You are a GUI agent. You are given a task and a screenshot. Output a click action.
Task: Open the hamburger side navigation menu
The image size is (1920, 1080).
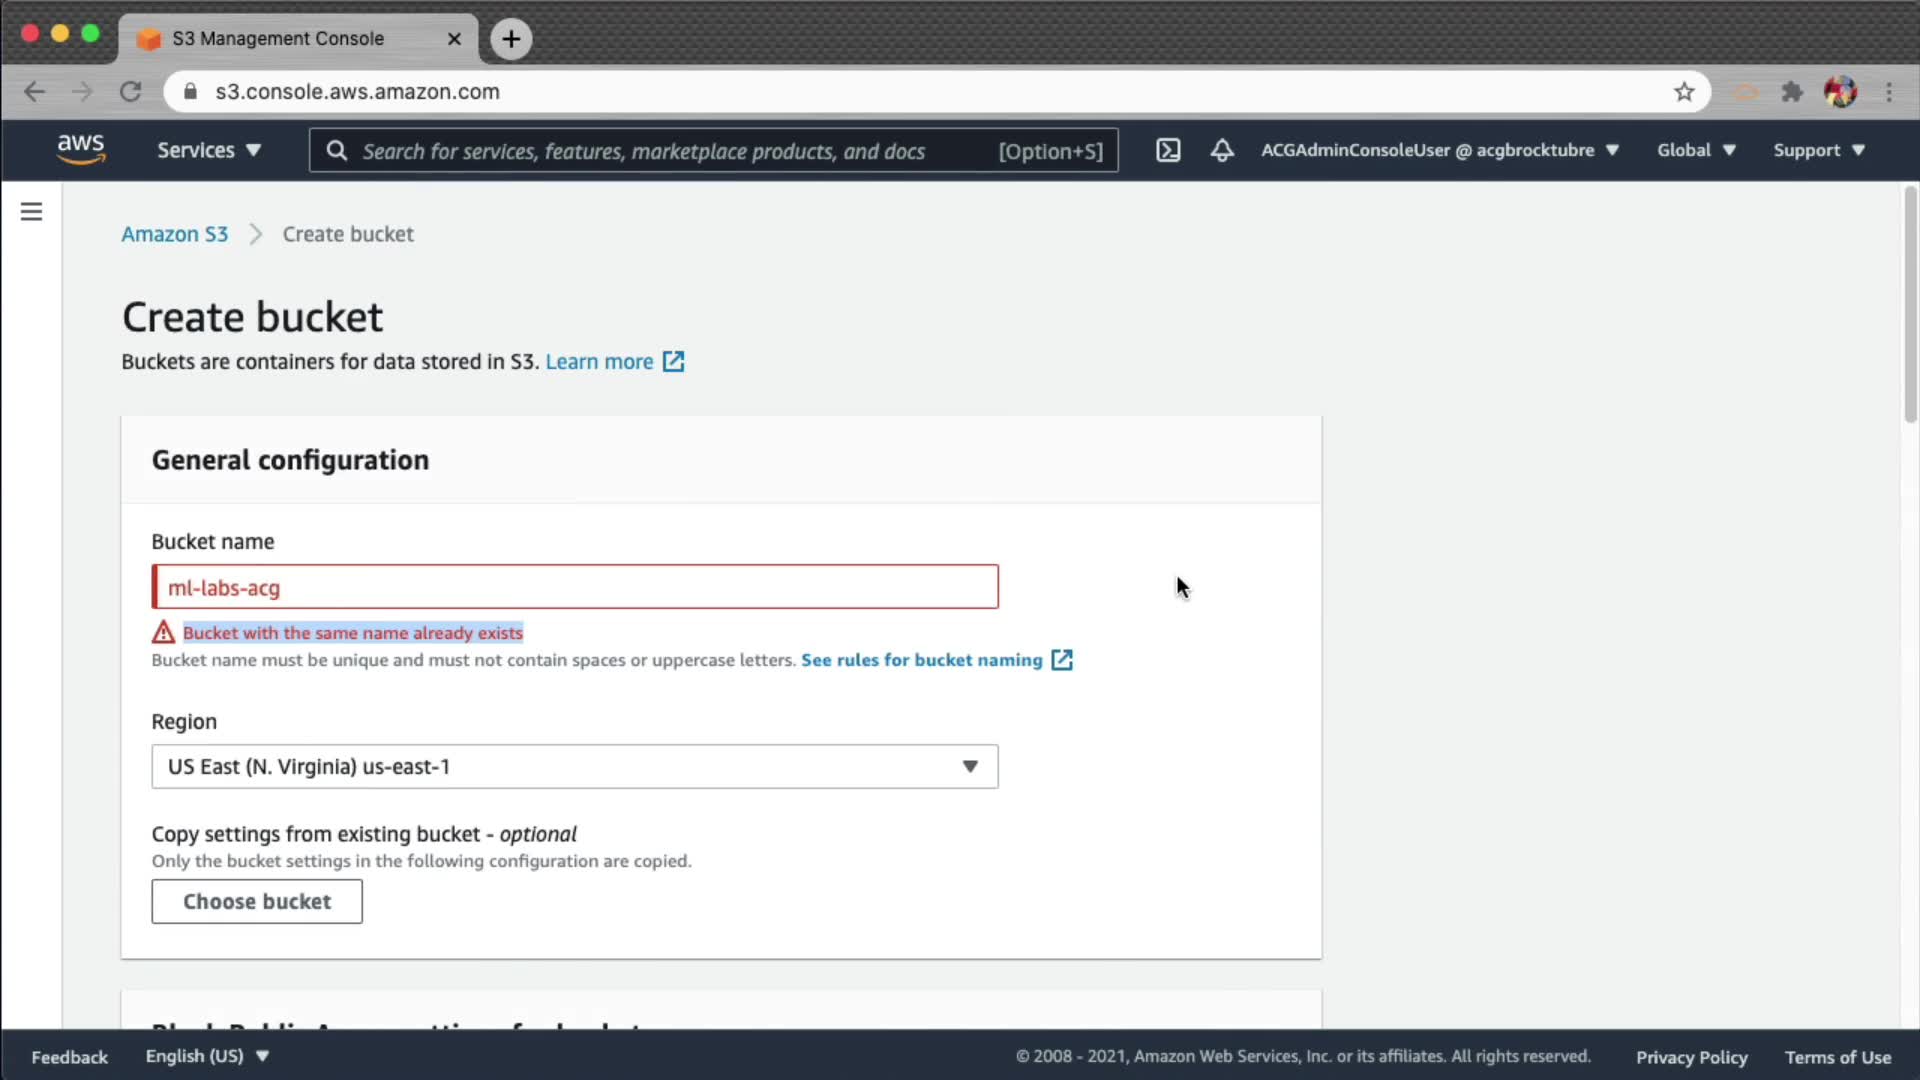pyautogui.click(x=31, y=212)
